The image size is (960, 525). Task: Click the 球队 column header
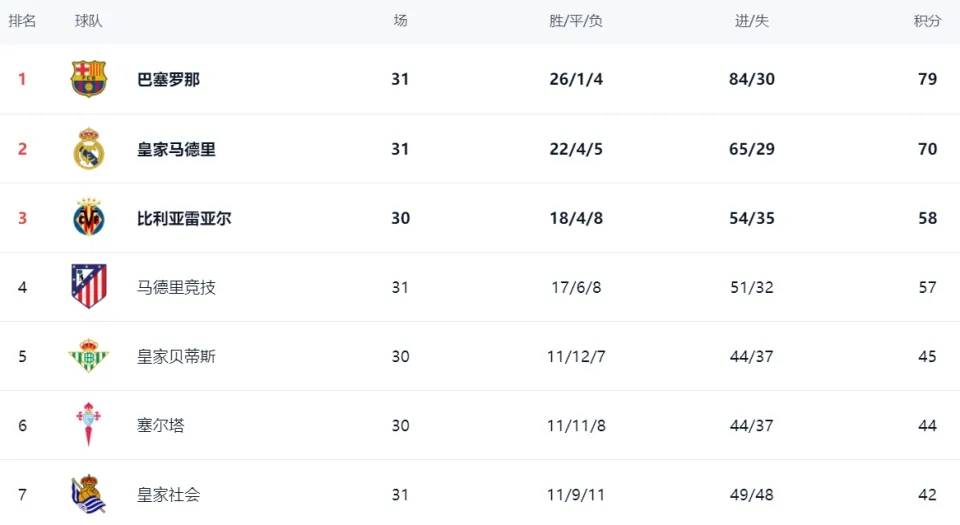click(88, 21)
